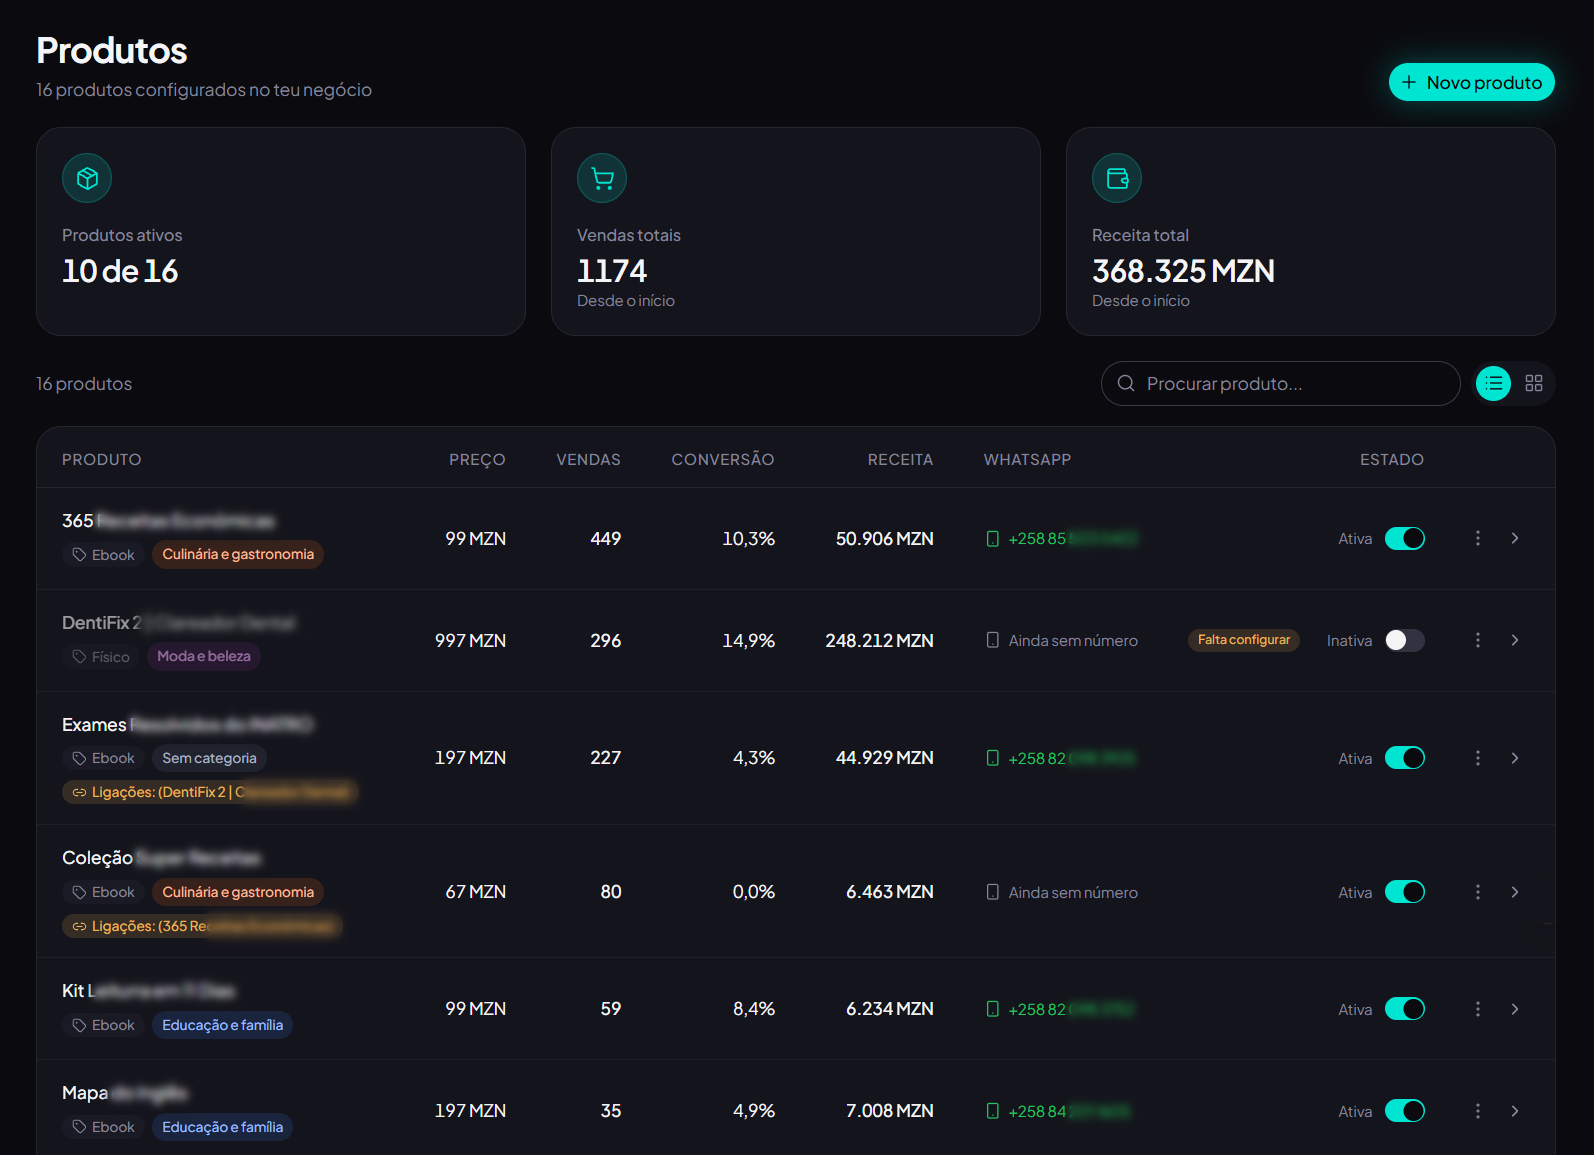Open three-dot menu for Kit product
The height and width of the screenshot is (1155, 1594).
[x=1478, y=1009]
